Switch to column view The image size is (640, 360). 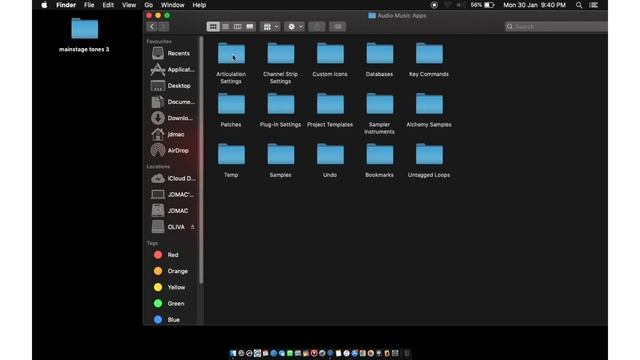pos(238,27)
